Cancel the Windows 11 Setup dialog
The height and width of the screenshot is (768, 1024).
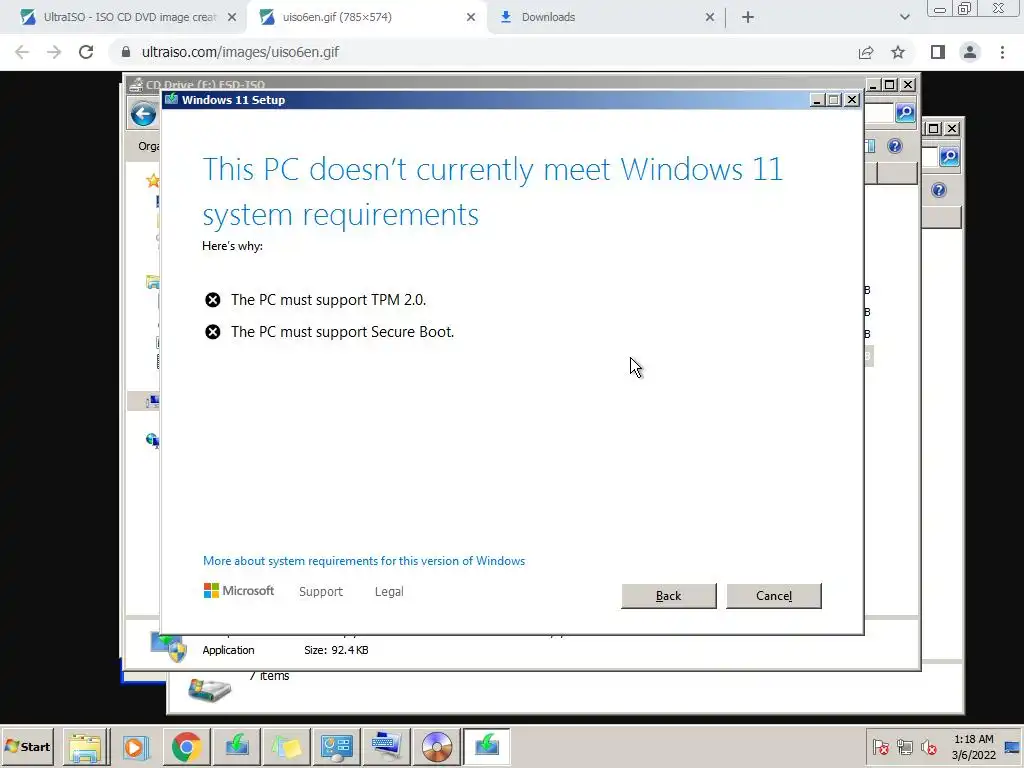click(774, 596)
